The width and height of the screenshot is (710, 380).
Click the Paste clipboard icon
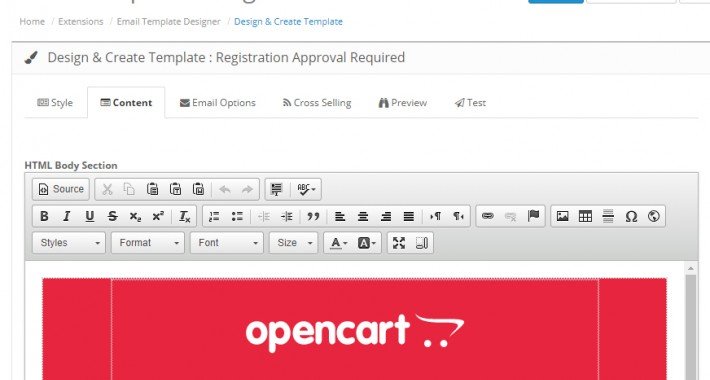(153, 189)
